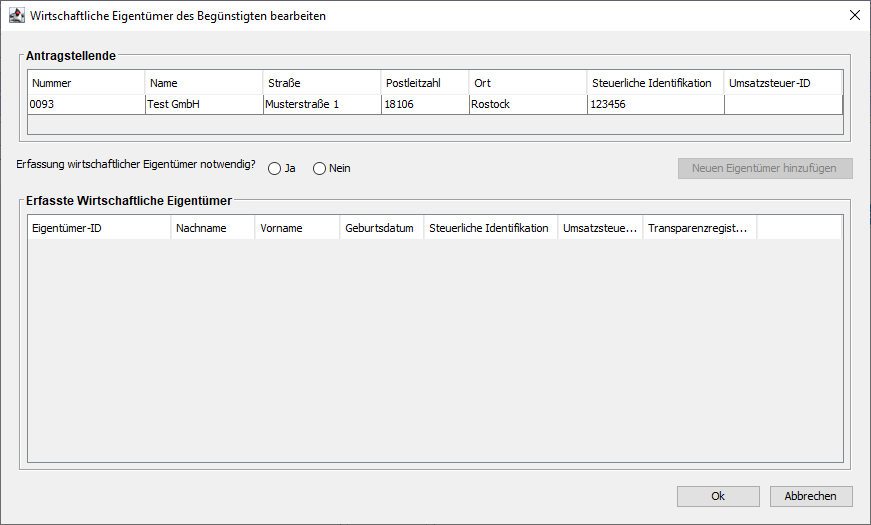Click the empty Umsatzsteuer-ID cell in Antragstellende

pos(783,104)
